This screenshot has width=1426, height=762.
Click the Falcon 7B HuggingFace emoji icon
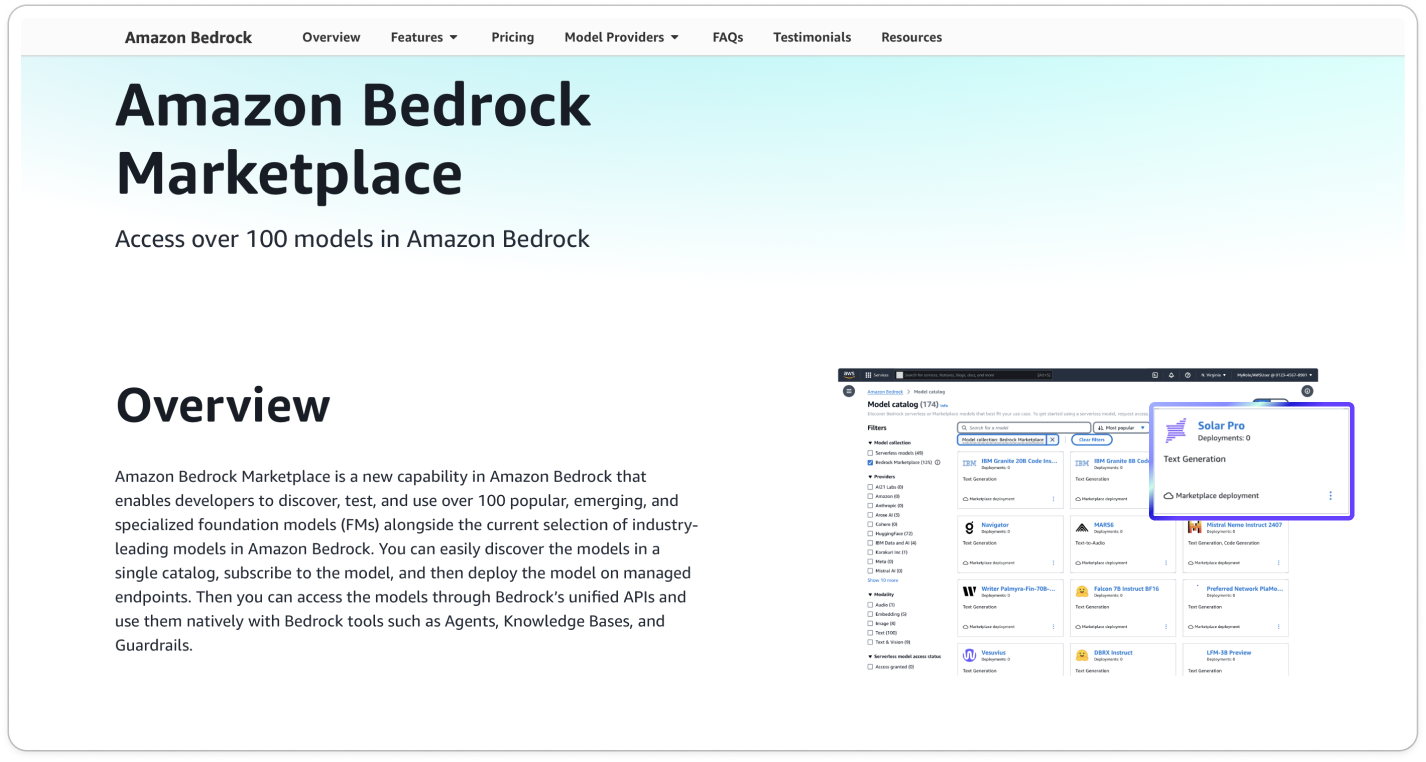click(1081, 590)
